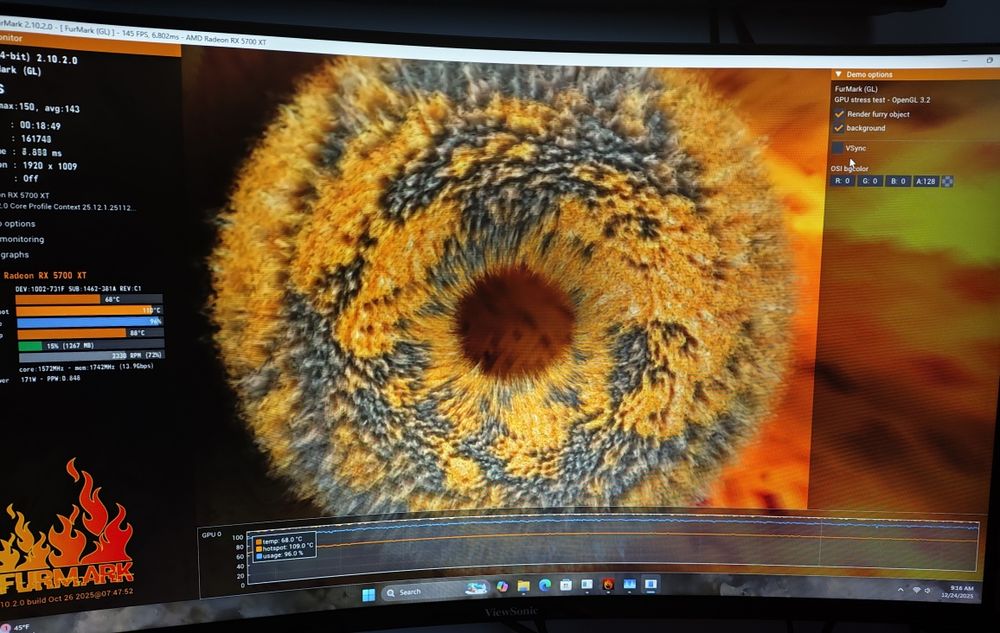Viewport: 1000px width, 633px height.
Task: Uncheck the Render furry object checkbox
Action: pos(839,114)
